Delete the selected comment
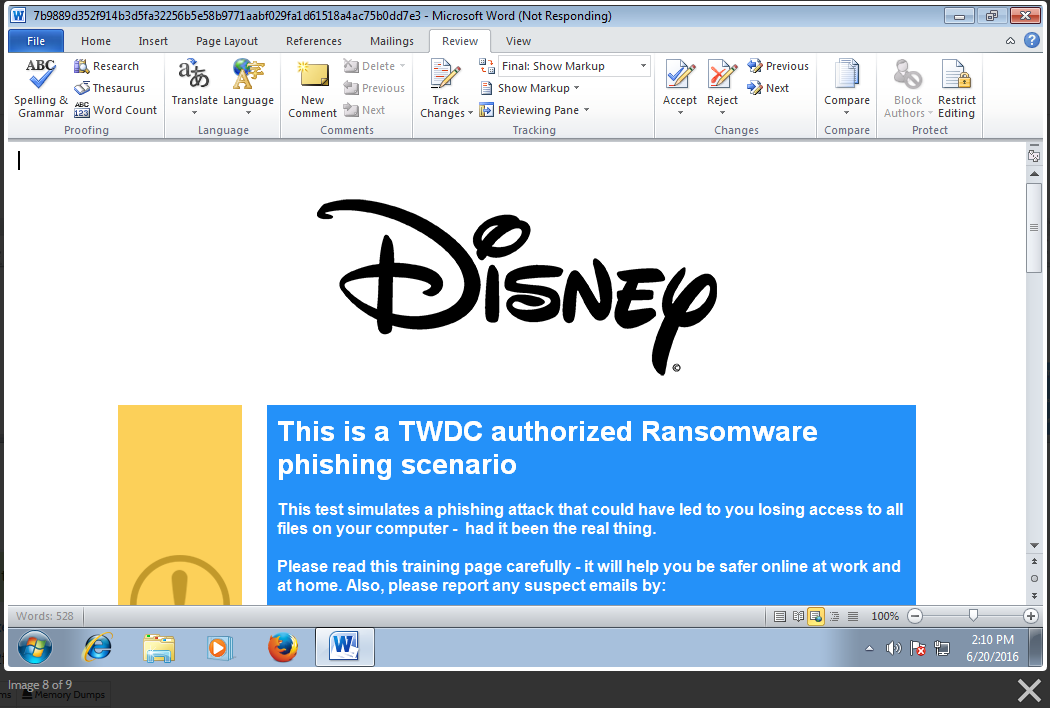The image size is (1050, 708). coord(370,66)
